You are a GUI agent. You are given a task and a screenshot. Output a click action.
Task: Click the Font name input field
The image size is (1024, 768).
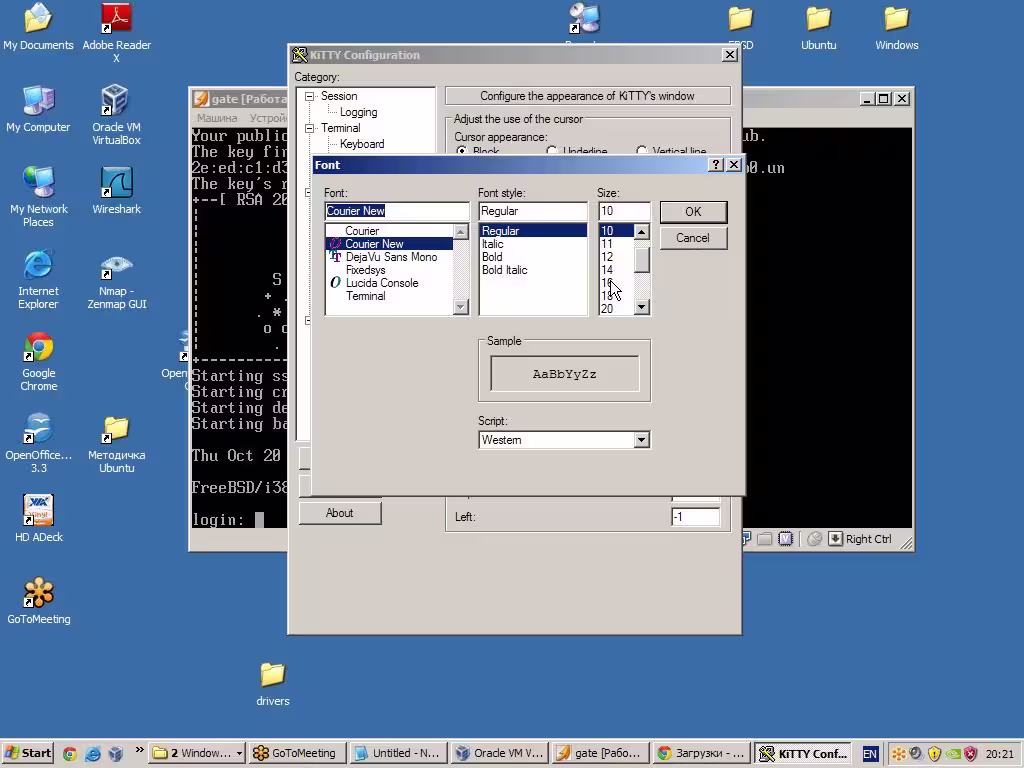click(397, 211)
